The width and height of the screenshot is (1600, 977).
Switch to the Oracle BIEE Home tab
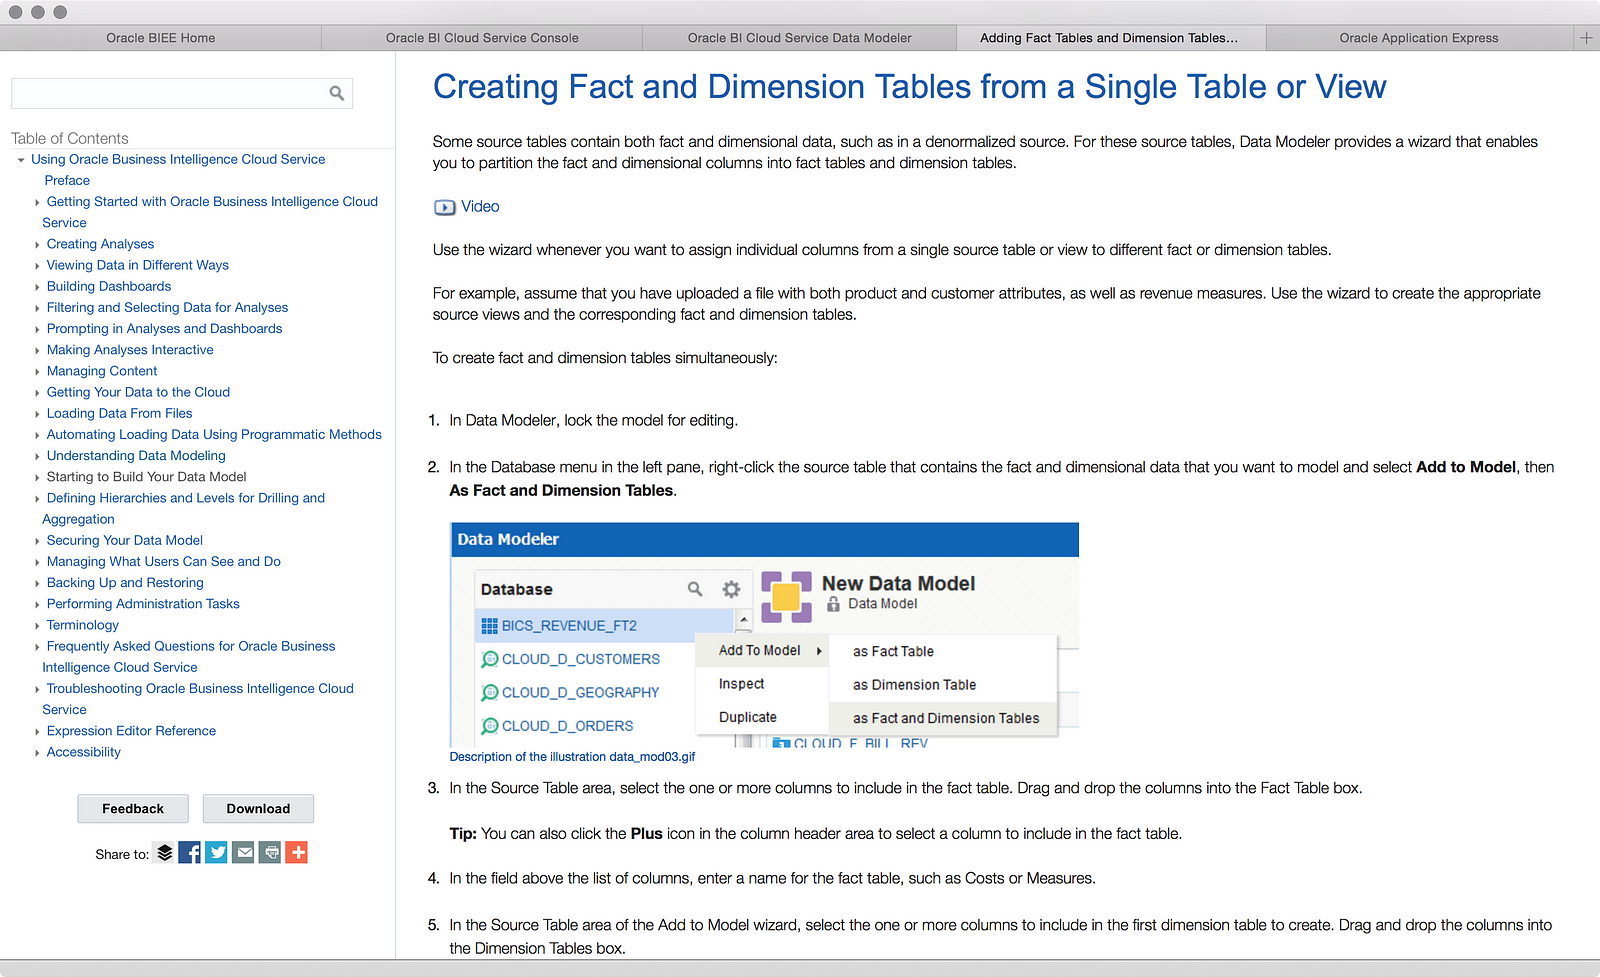[x=160, y=38]
